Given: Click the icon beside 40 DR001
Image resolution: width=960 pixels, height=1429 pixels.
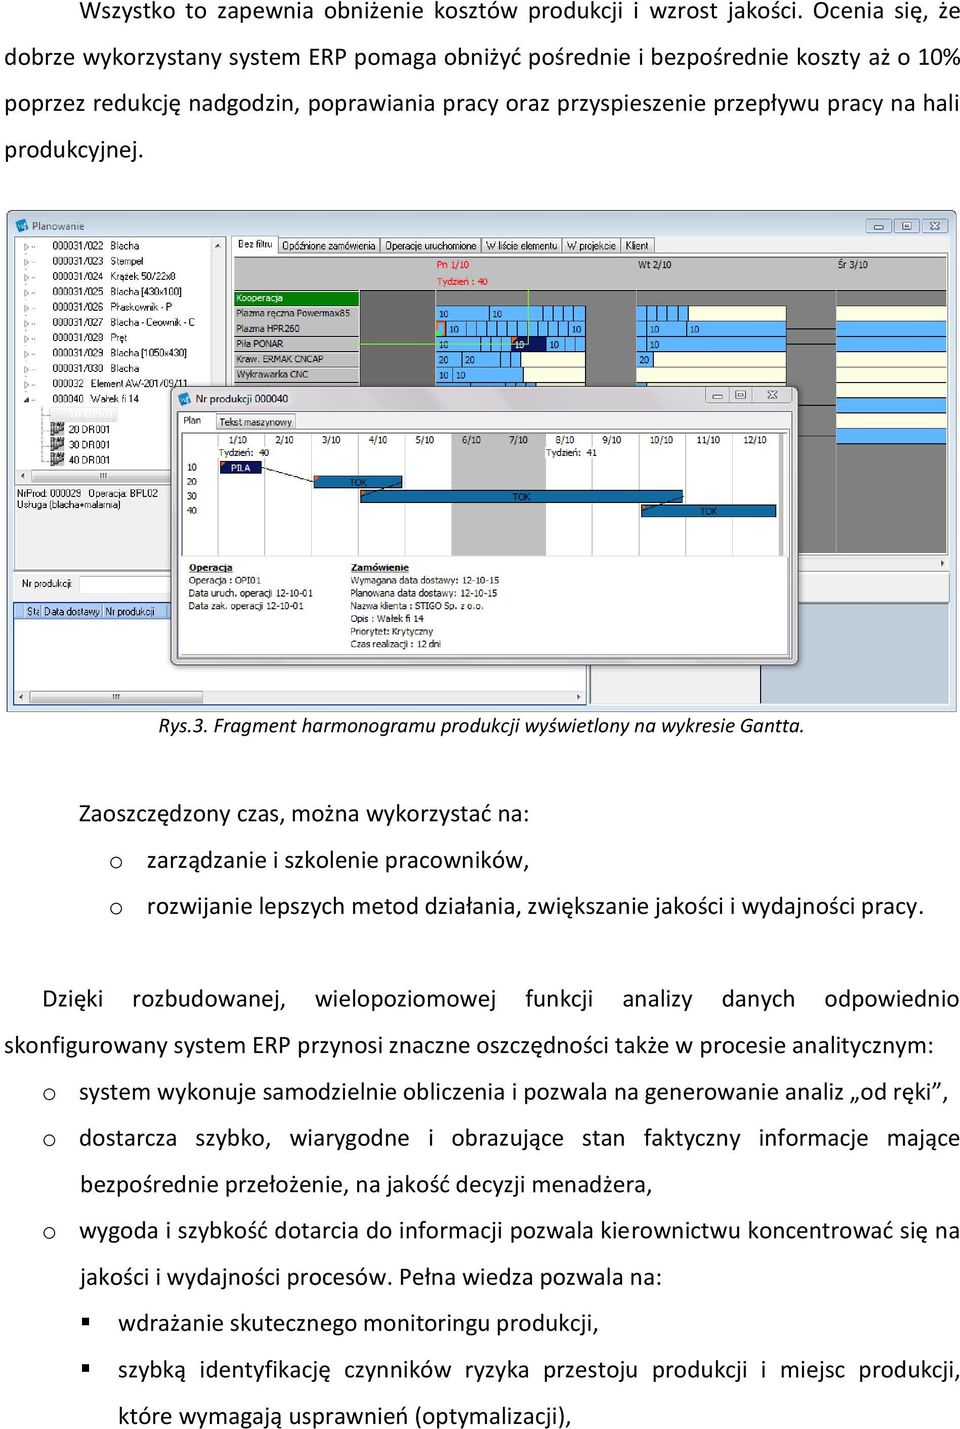Looking at the screenshot, I should click(x=58, y=460).
